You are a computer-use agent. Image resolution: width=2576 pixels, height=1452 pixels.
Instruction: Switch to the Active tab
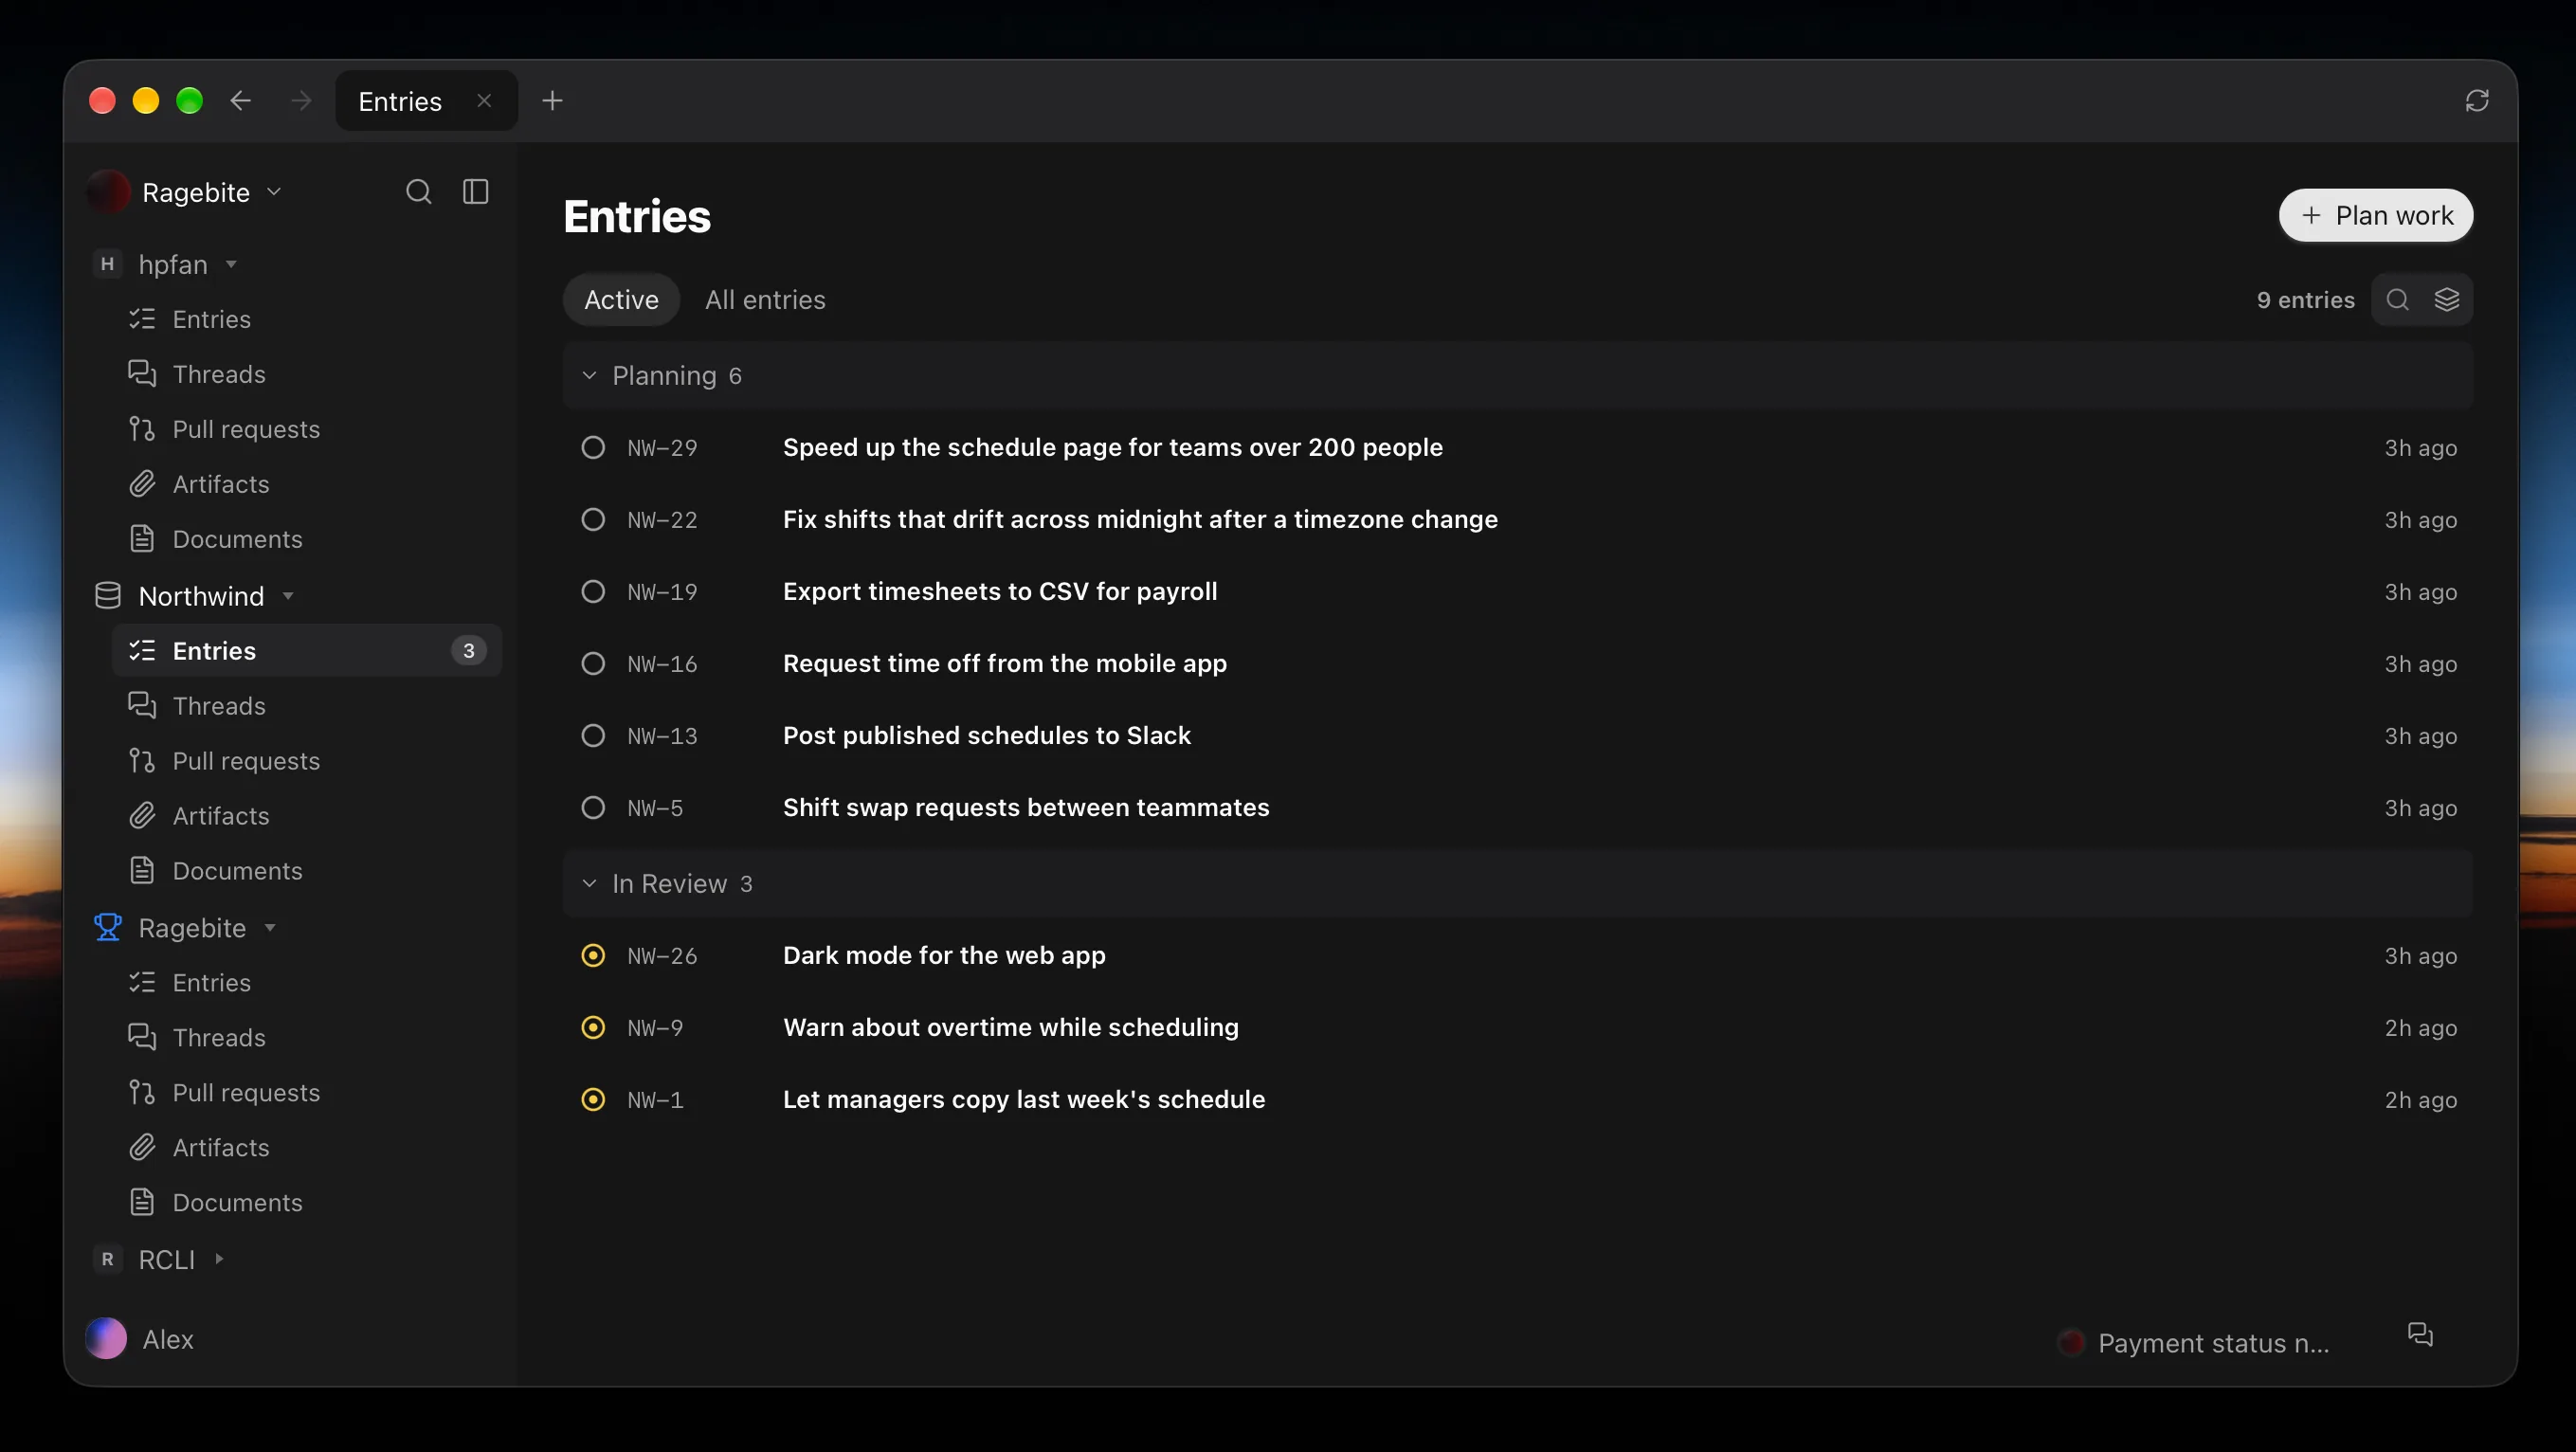621,300
